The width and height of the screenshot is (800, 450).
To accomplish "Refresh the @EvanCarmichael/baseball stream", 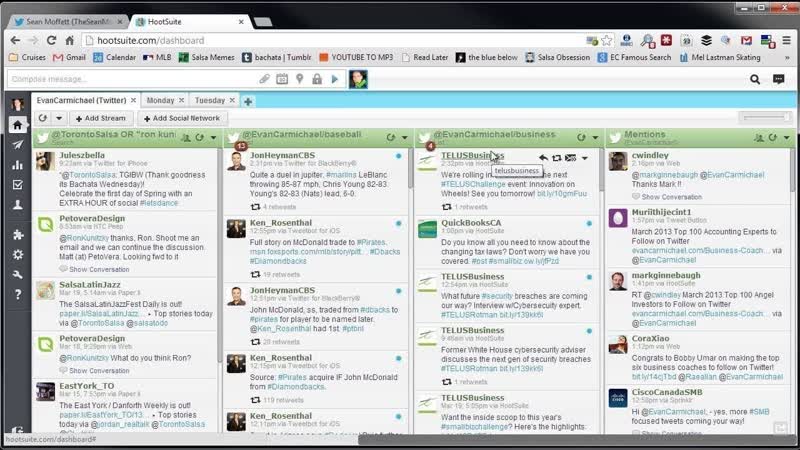I will click(x=390, y=137).
